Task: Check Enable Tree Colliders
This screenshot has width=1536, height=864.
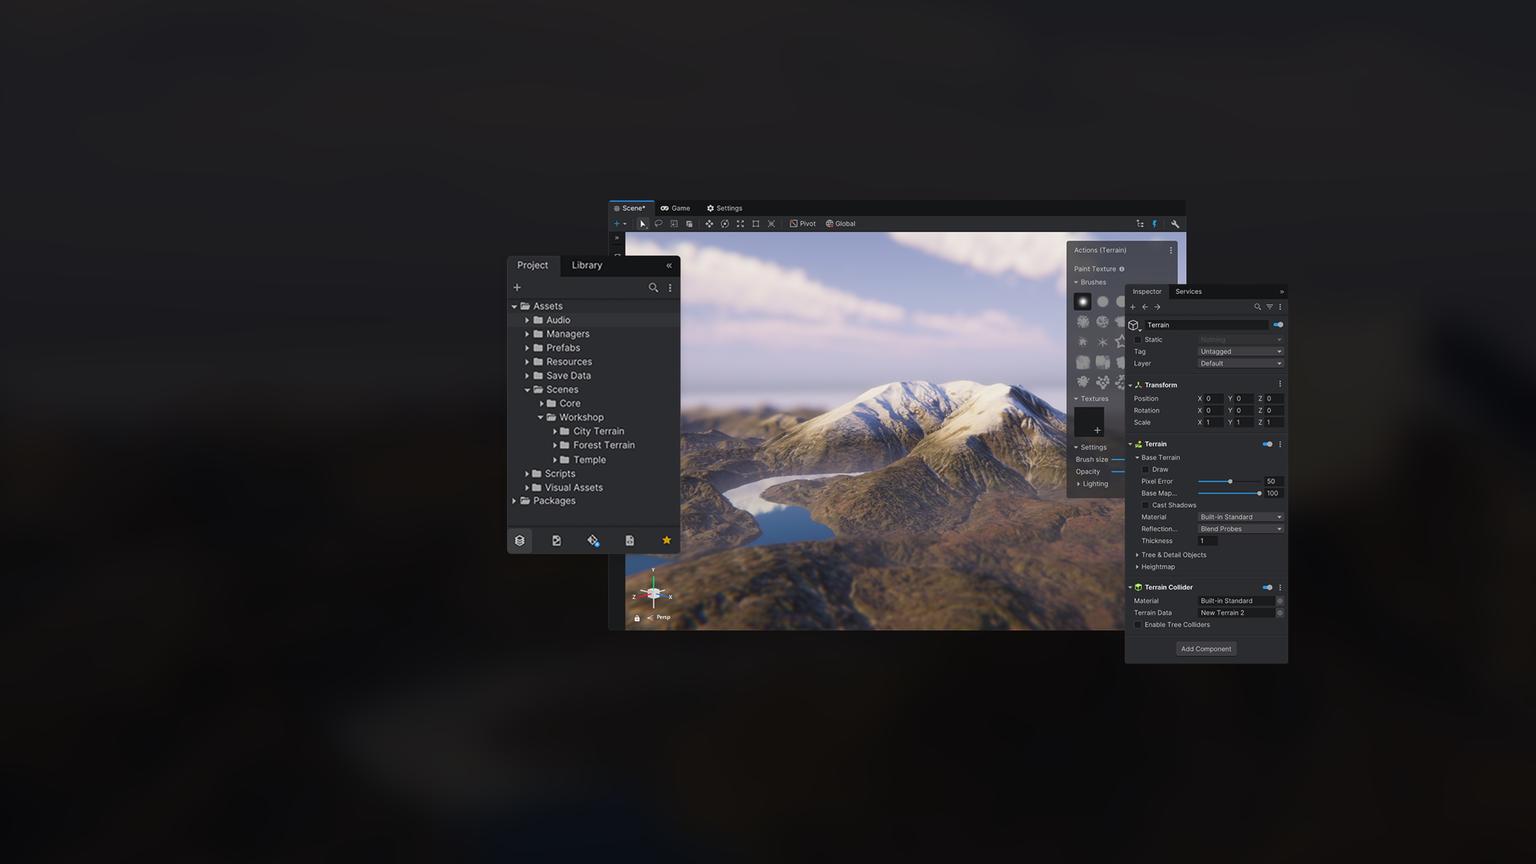Action: [1137, 625]
